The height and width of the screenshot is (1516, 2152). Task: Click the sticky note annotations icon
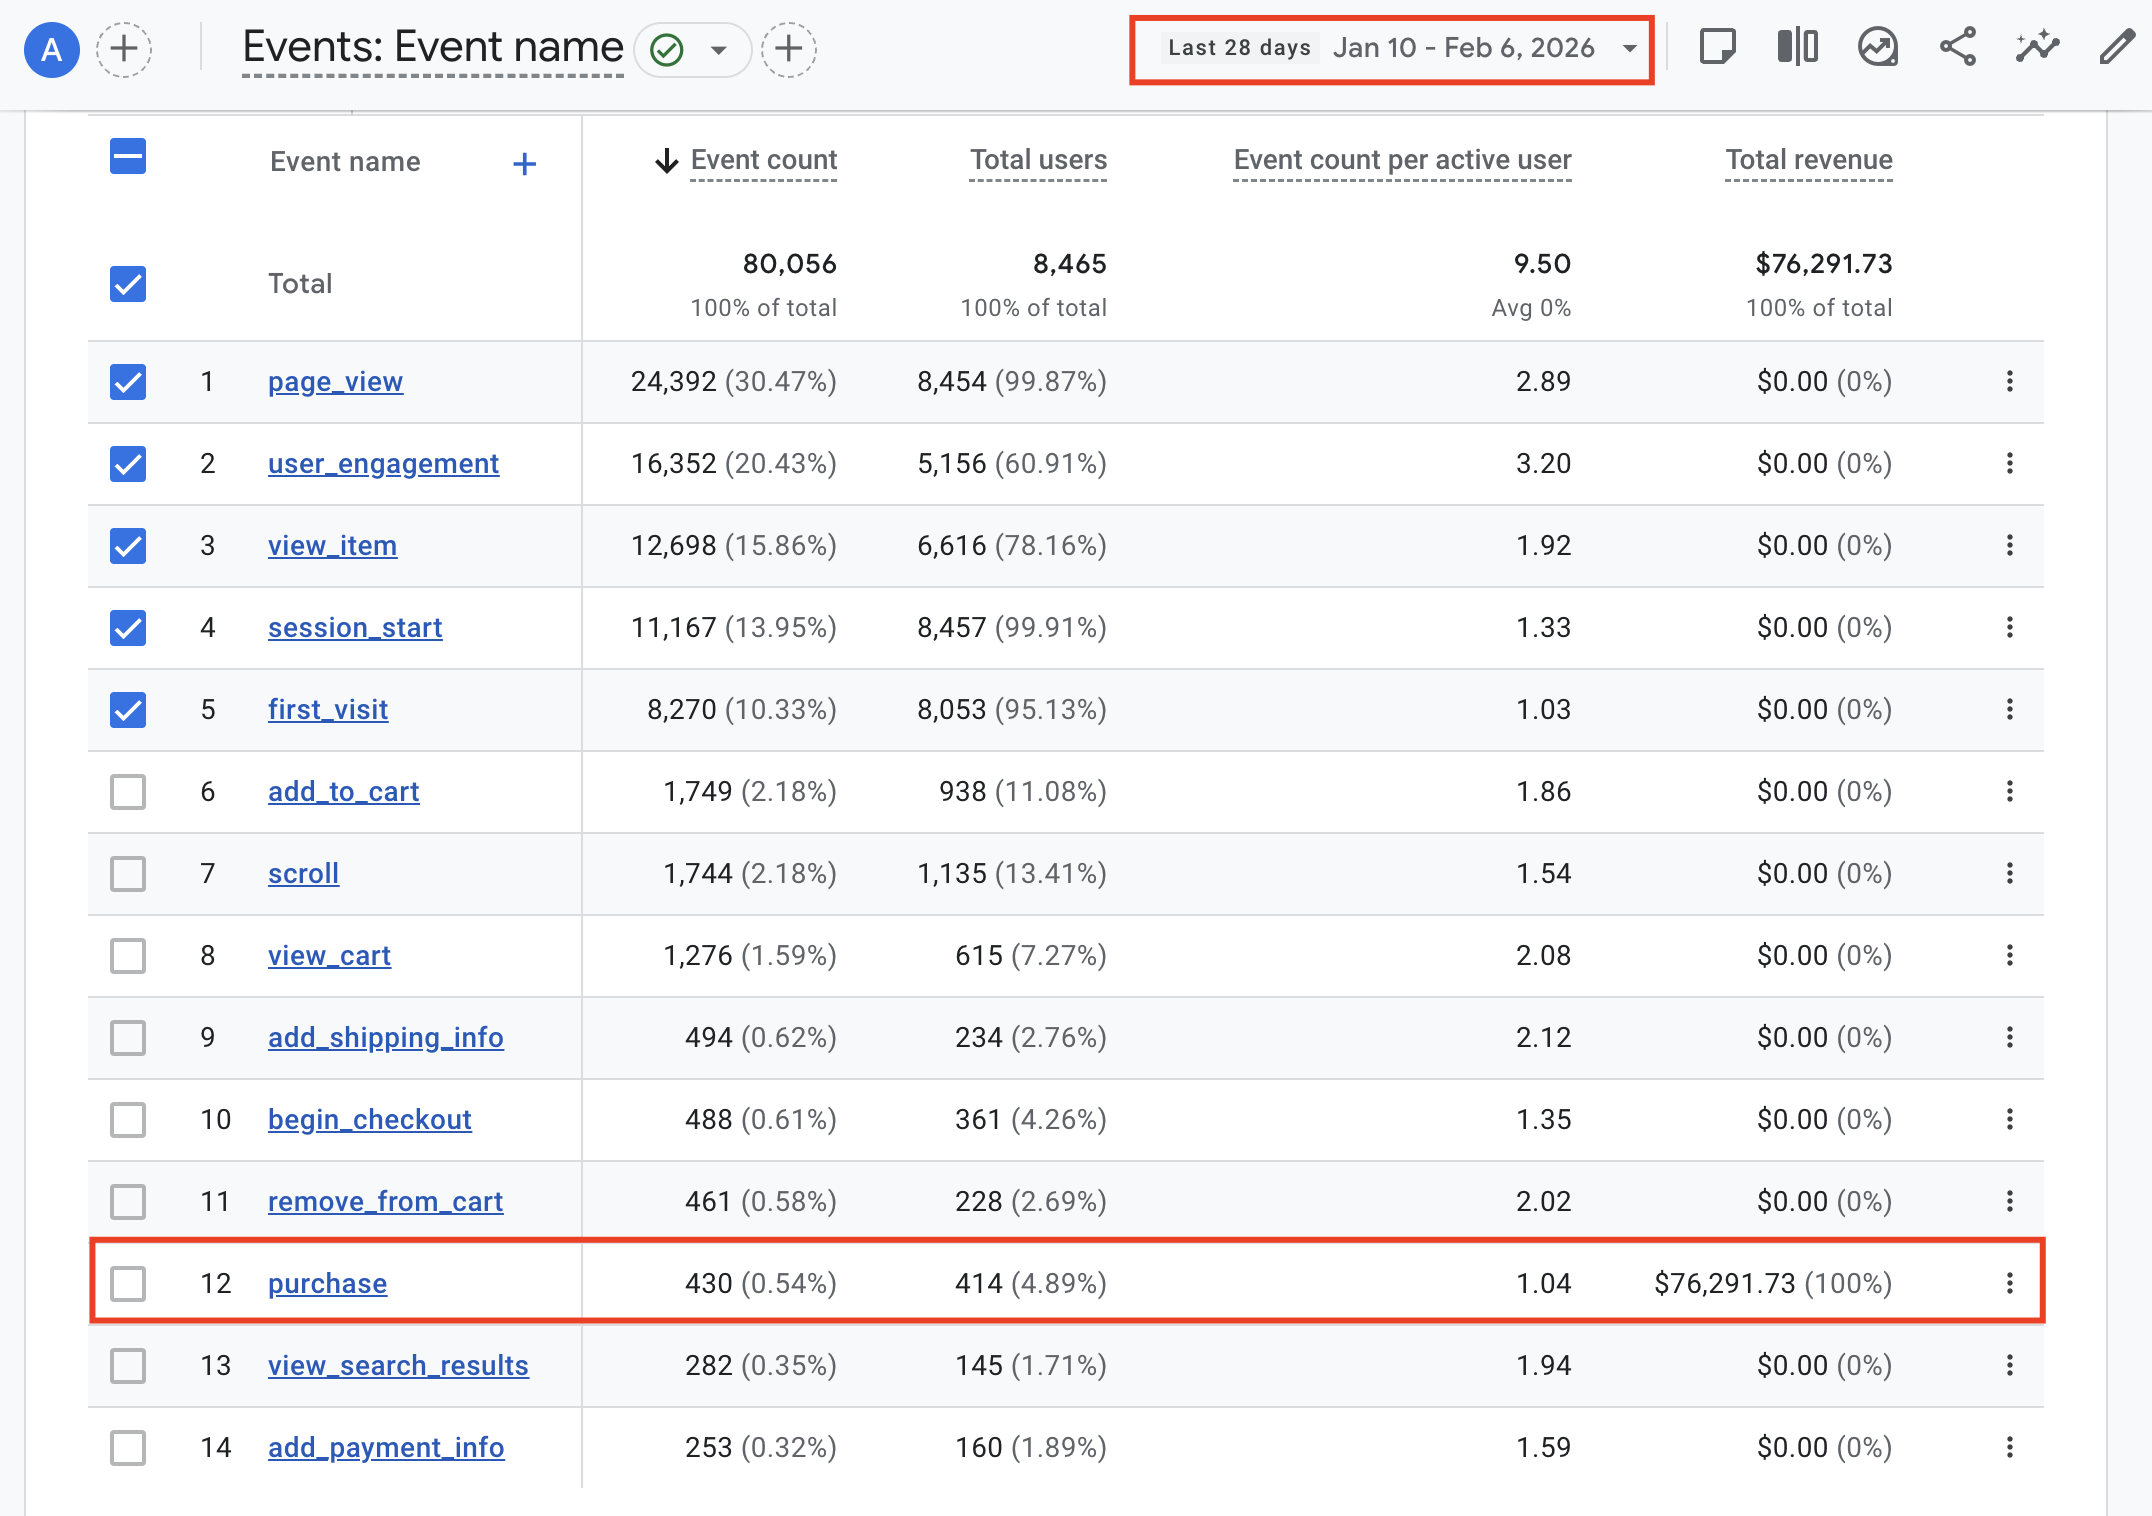click(x=1717, y=47)
